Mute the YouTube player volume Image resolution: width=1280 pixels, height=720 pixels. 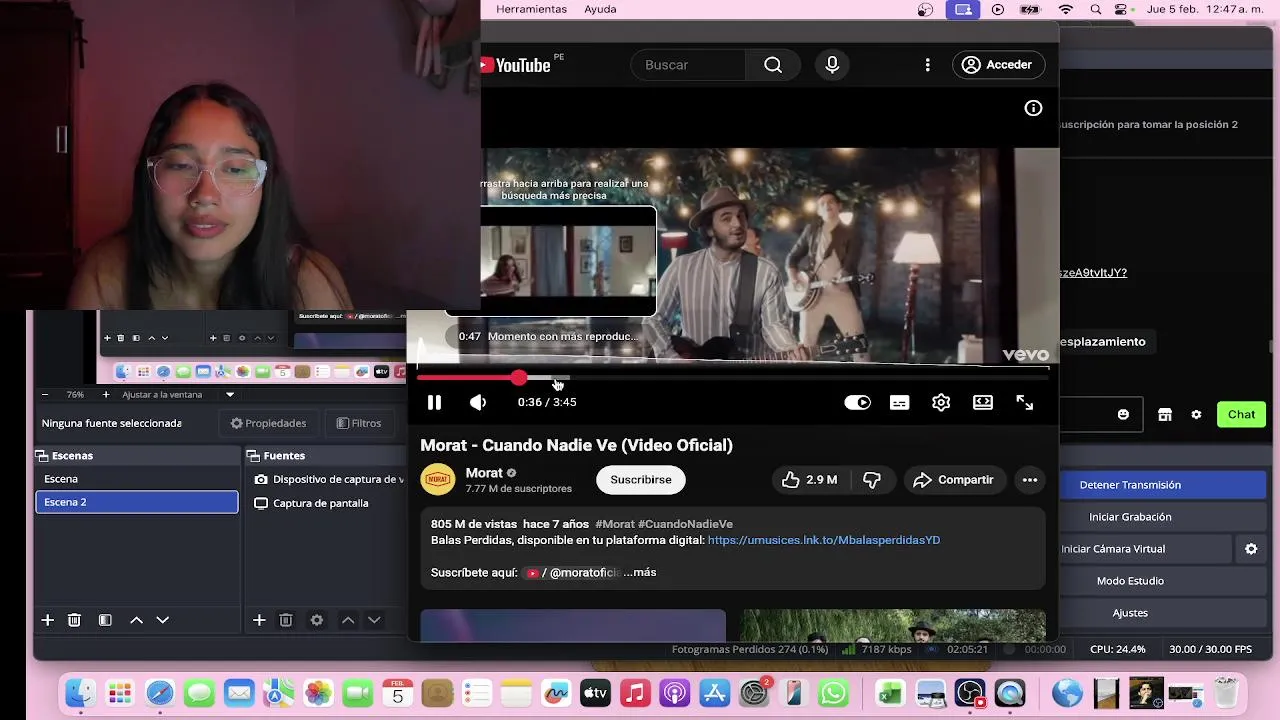point(478,402)
